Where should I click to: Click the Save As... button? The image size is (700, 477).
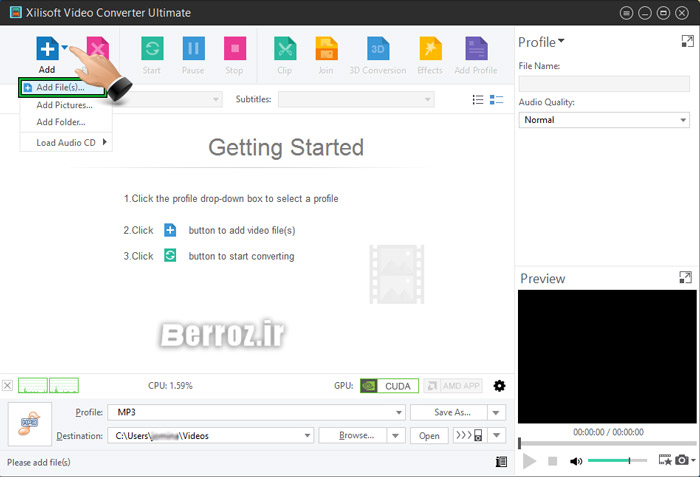point(452,412)
